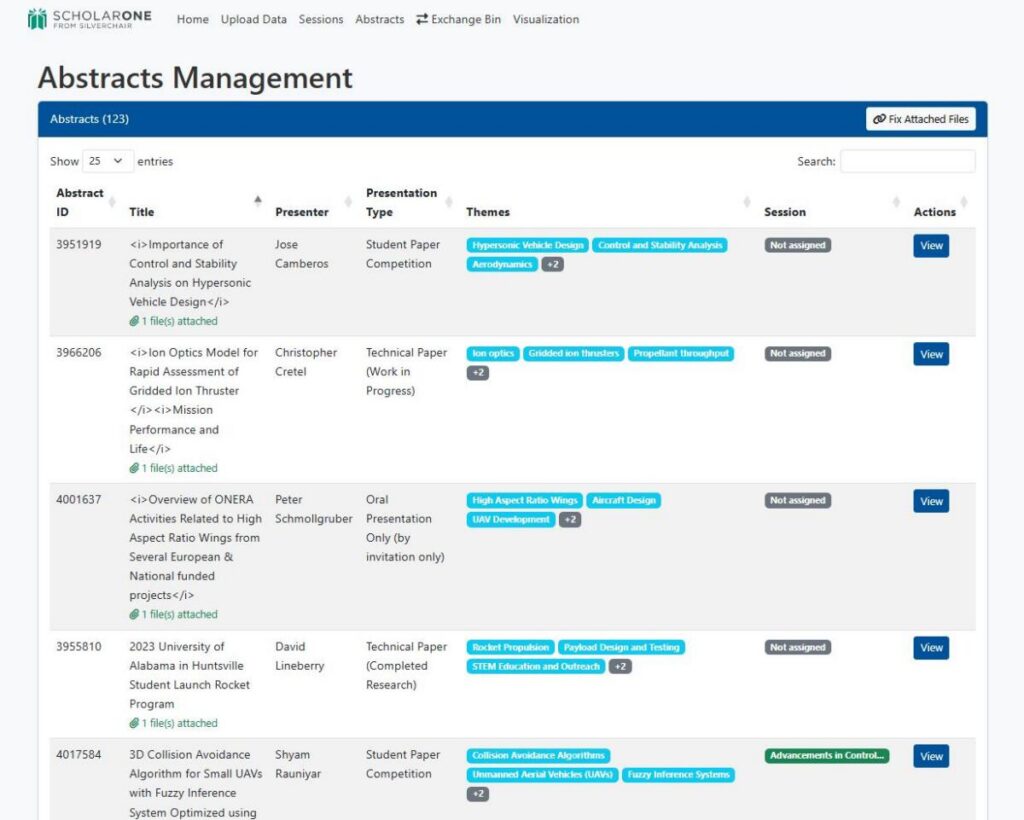Image resolution: width=1024 pixels, height=820 pixels.
Task: Open Abstracts page
Action: coord(379,20)
